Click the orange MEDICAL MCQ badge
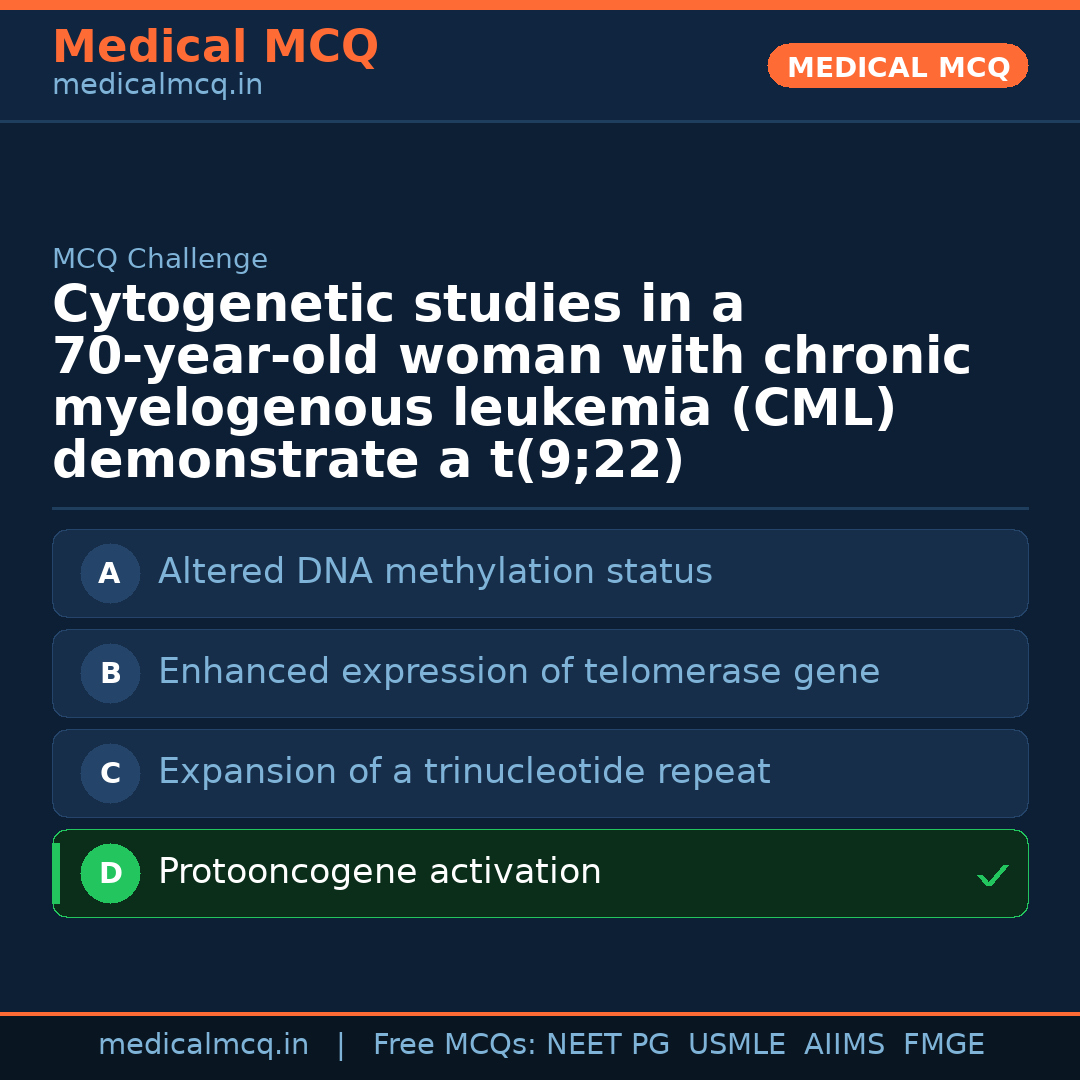Viewport: 1080px width, 1080px height. (898, 66)
